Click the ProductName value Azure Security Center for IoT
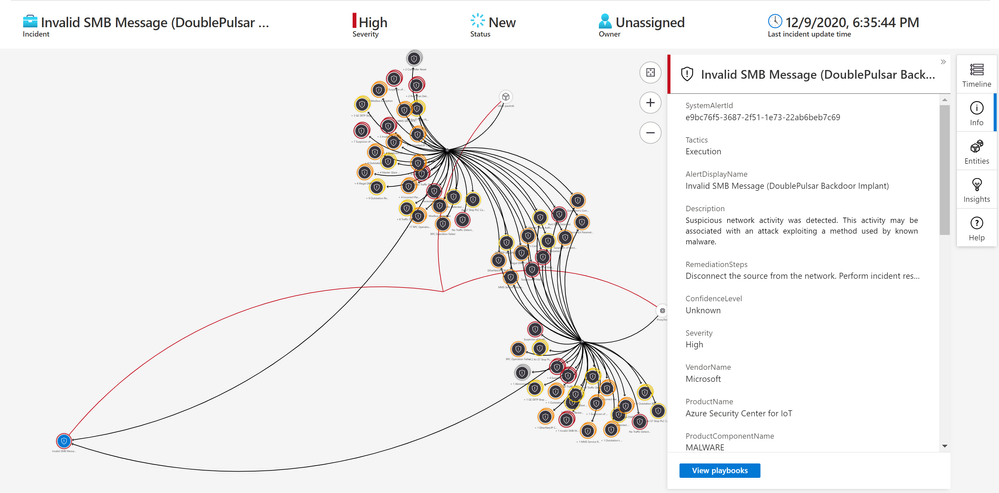This screenshot has height=493, width=999. pyautogui.click(x=739, y=413)
